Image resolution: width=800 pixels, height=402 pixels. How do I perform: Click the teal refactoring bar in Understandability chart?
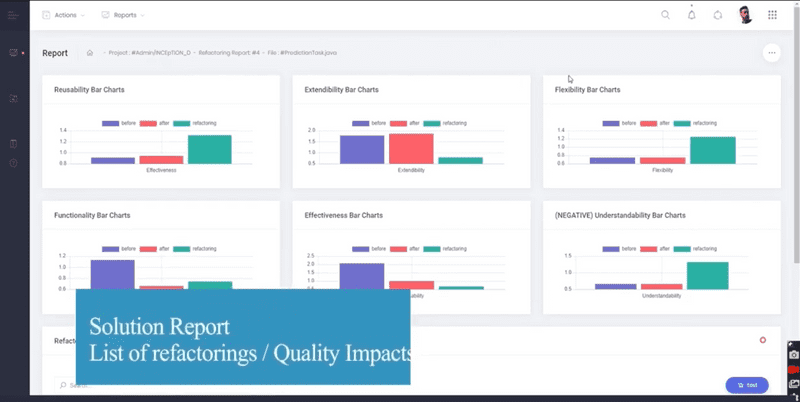click(707, 275)
